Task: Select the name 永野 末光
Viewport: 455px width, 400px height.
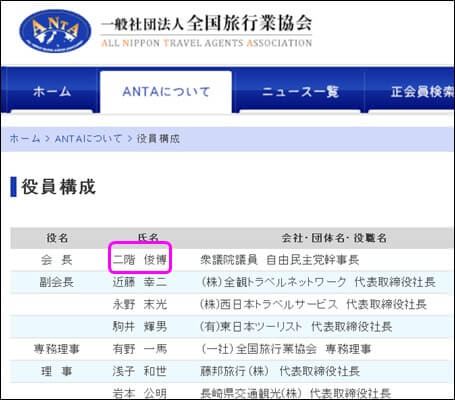Action: (x=140, y=304)
